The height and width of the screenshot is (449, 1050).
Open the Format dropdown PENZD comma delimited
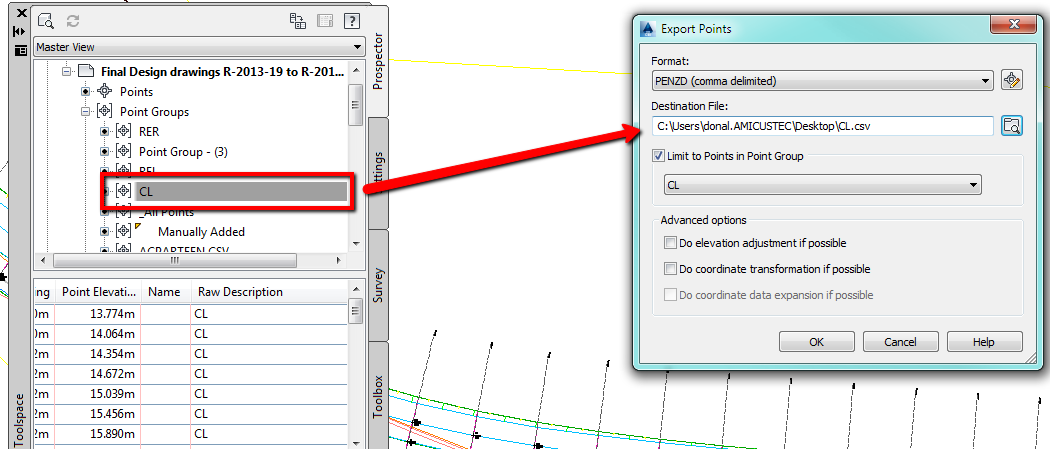[822, 81]
